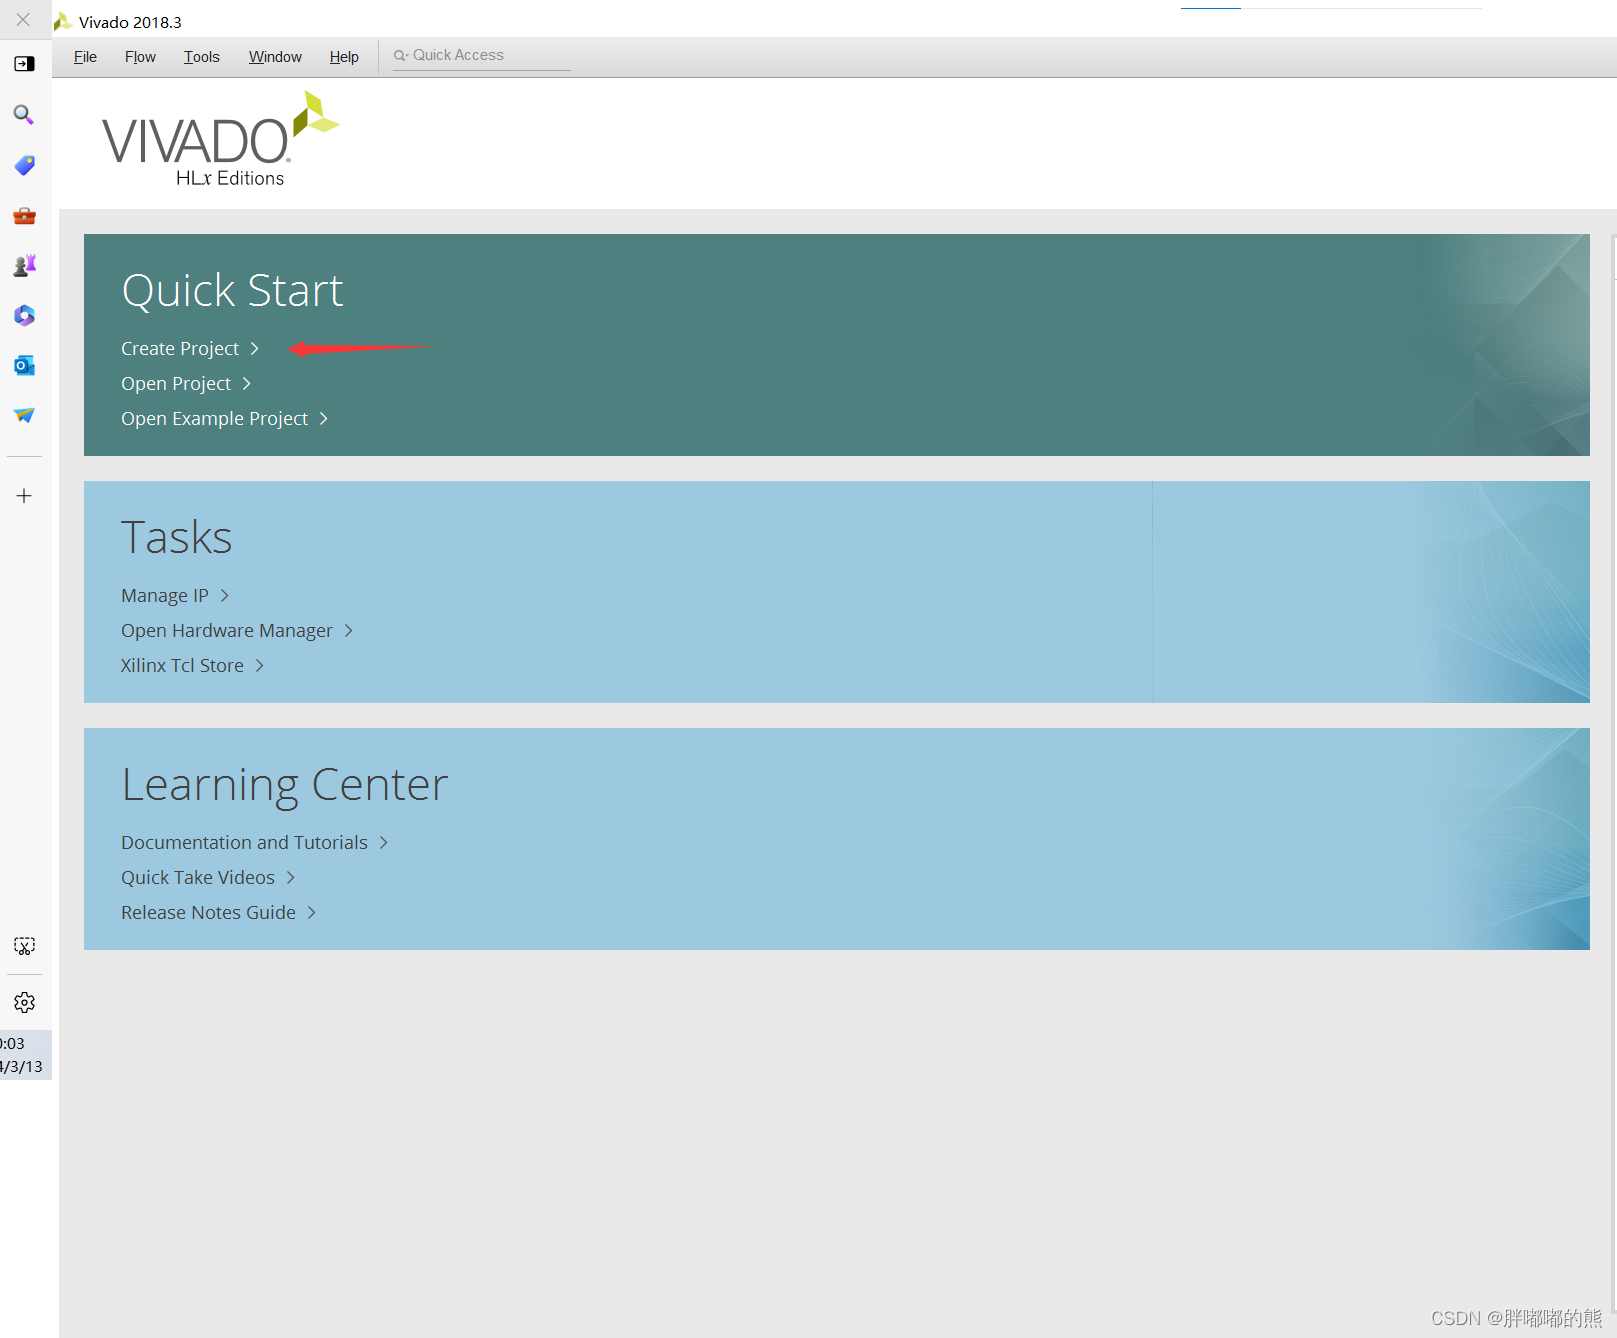1617x1338 pixels.
Task: Open the red toolbox tools icon
Action: pos(24,215)
